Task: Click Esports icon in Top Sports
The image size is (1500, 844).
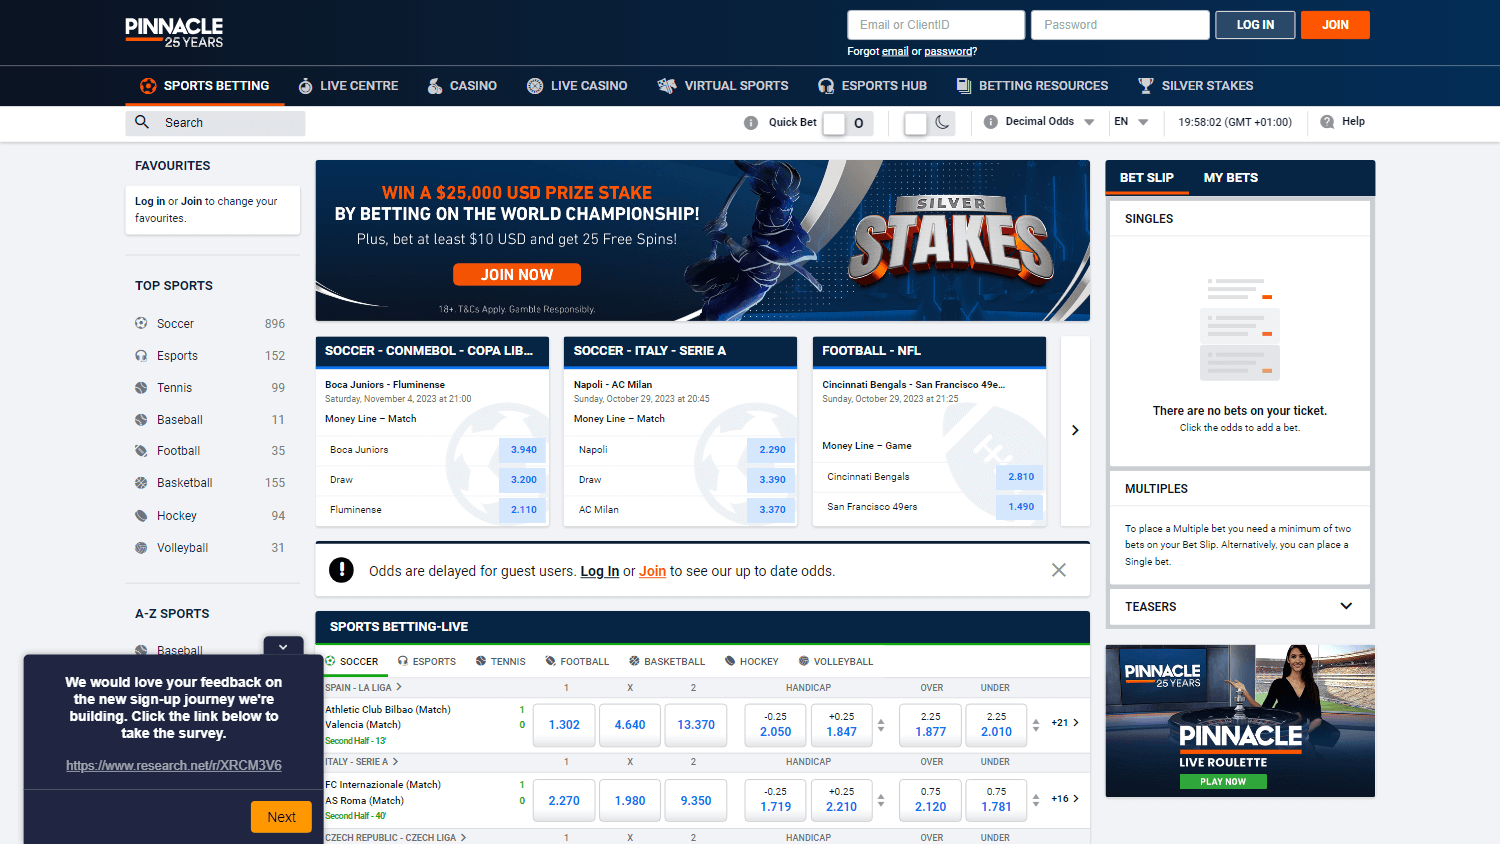Action: 141,355
